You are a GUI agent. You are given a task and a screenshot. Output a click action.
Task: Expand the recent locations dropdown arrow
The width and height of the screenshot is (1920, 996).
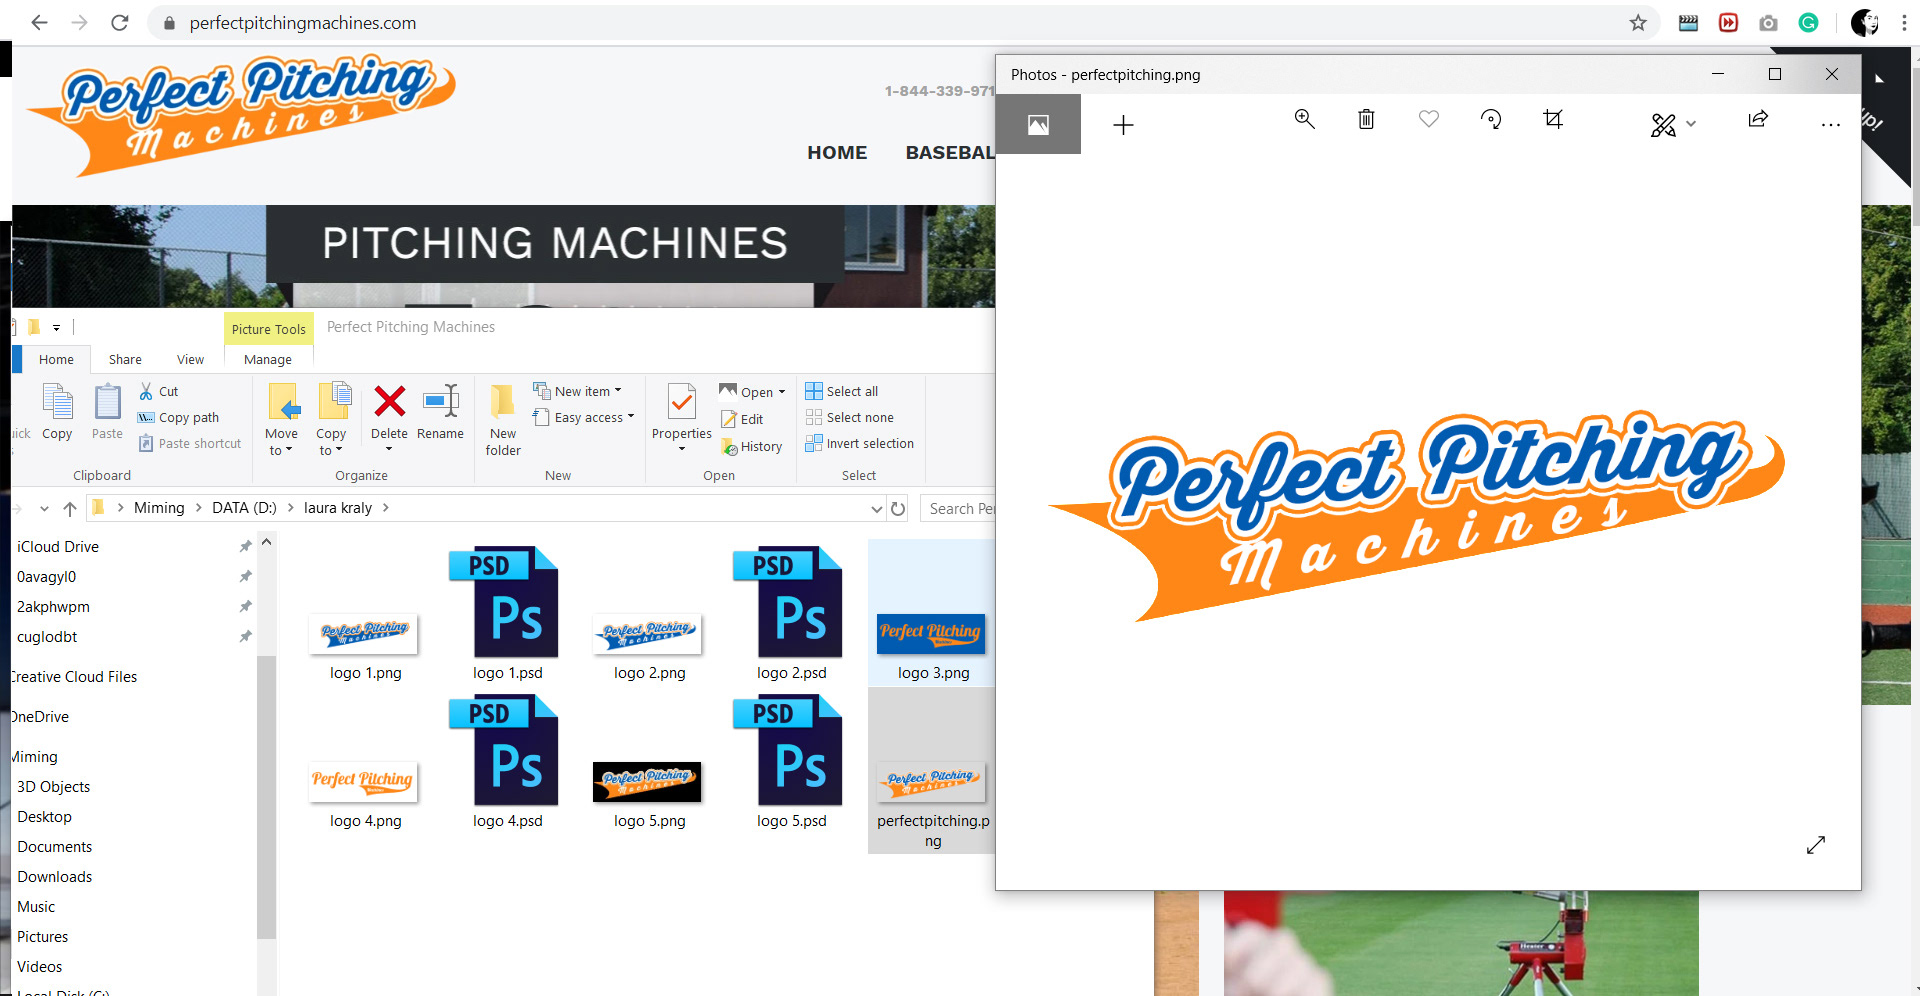[44, 509]
